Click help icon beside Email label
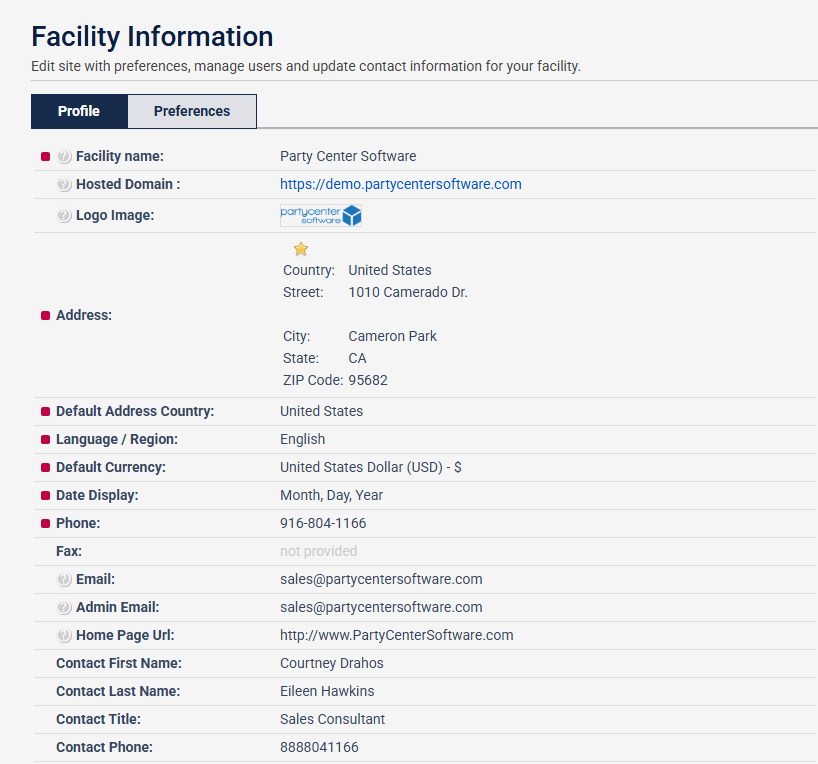Screen dimensions: 818x764 click(64, 579)
